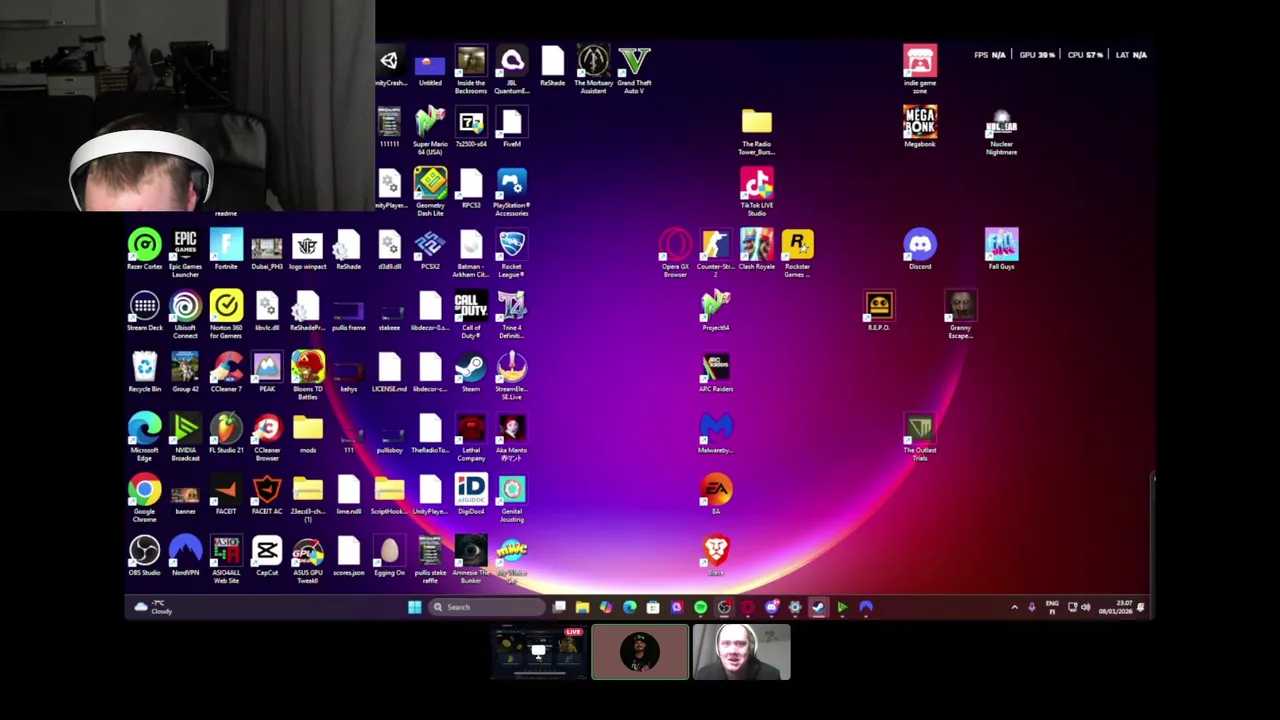The image size is (1280, 720).
Task: Open the ARC Raiders shortcut
Action: click(x=716, y=371)
